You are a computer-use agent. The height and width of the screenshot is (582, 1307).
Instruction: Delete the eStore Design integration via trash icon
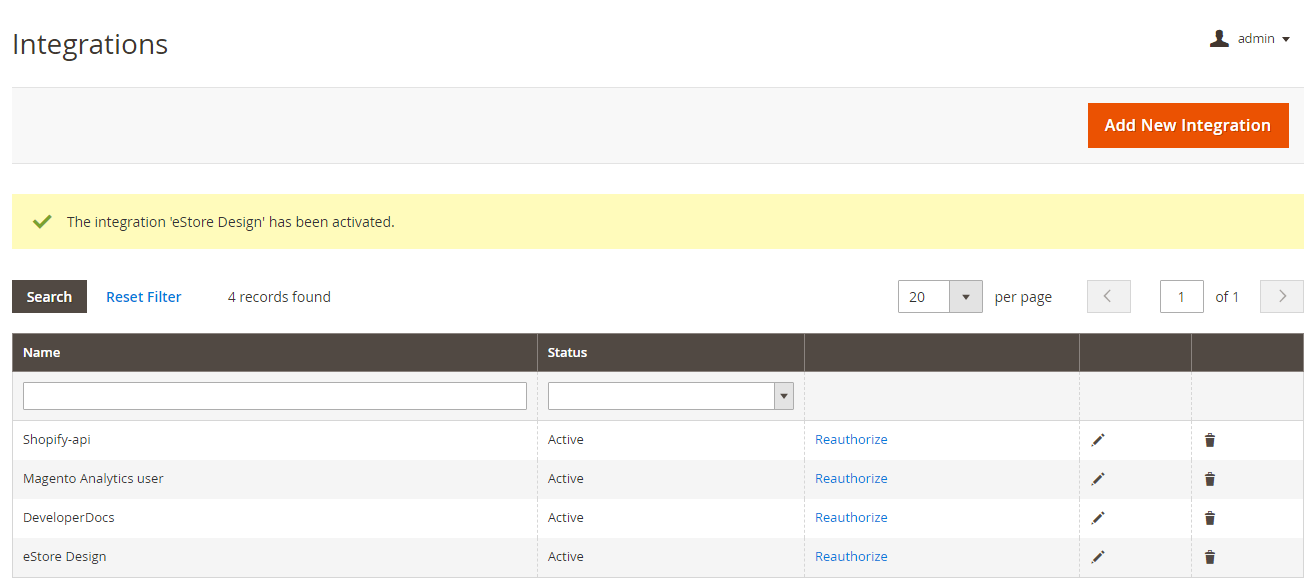(x=1210, y=557)
